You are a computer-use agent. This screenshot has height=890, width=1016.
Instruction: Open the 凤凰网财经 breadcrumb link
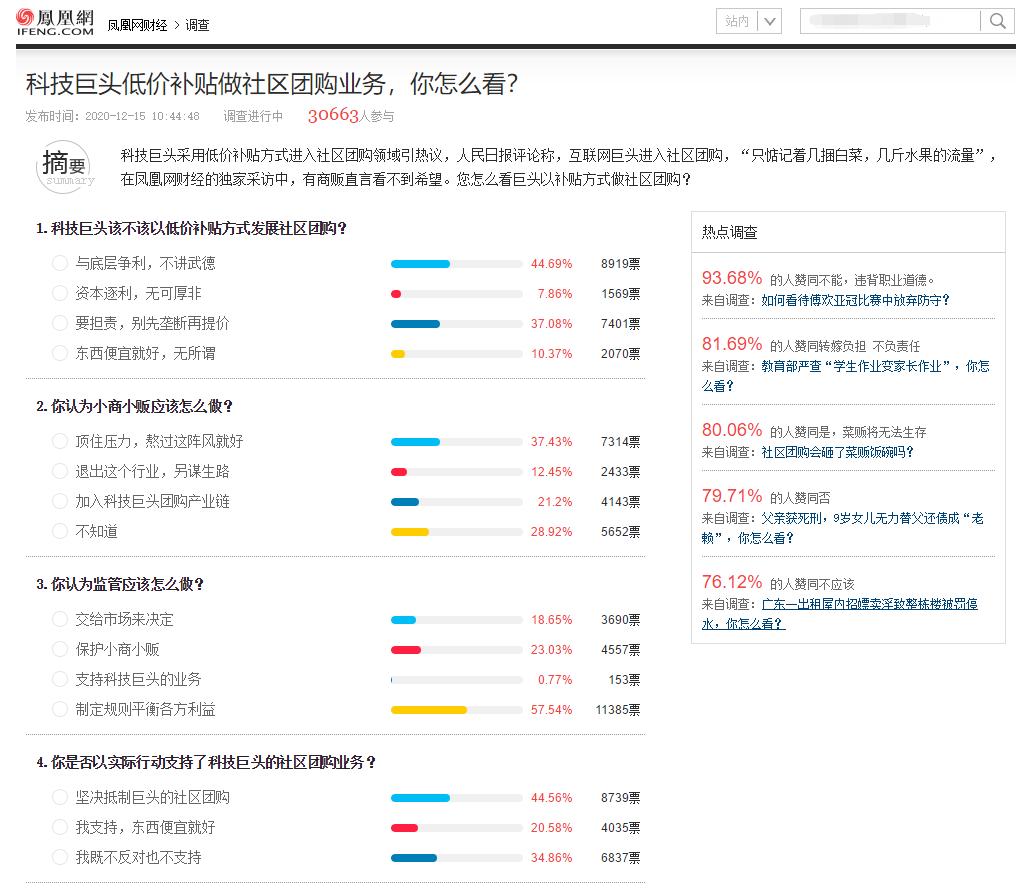[x=139, y=25]
